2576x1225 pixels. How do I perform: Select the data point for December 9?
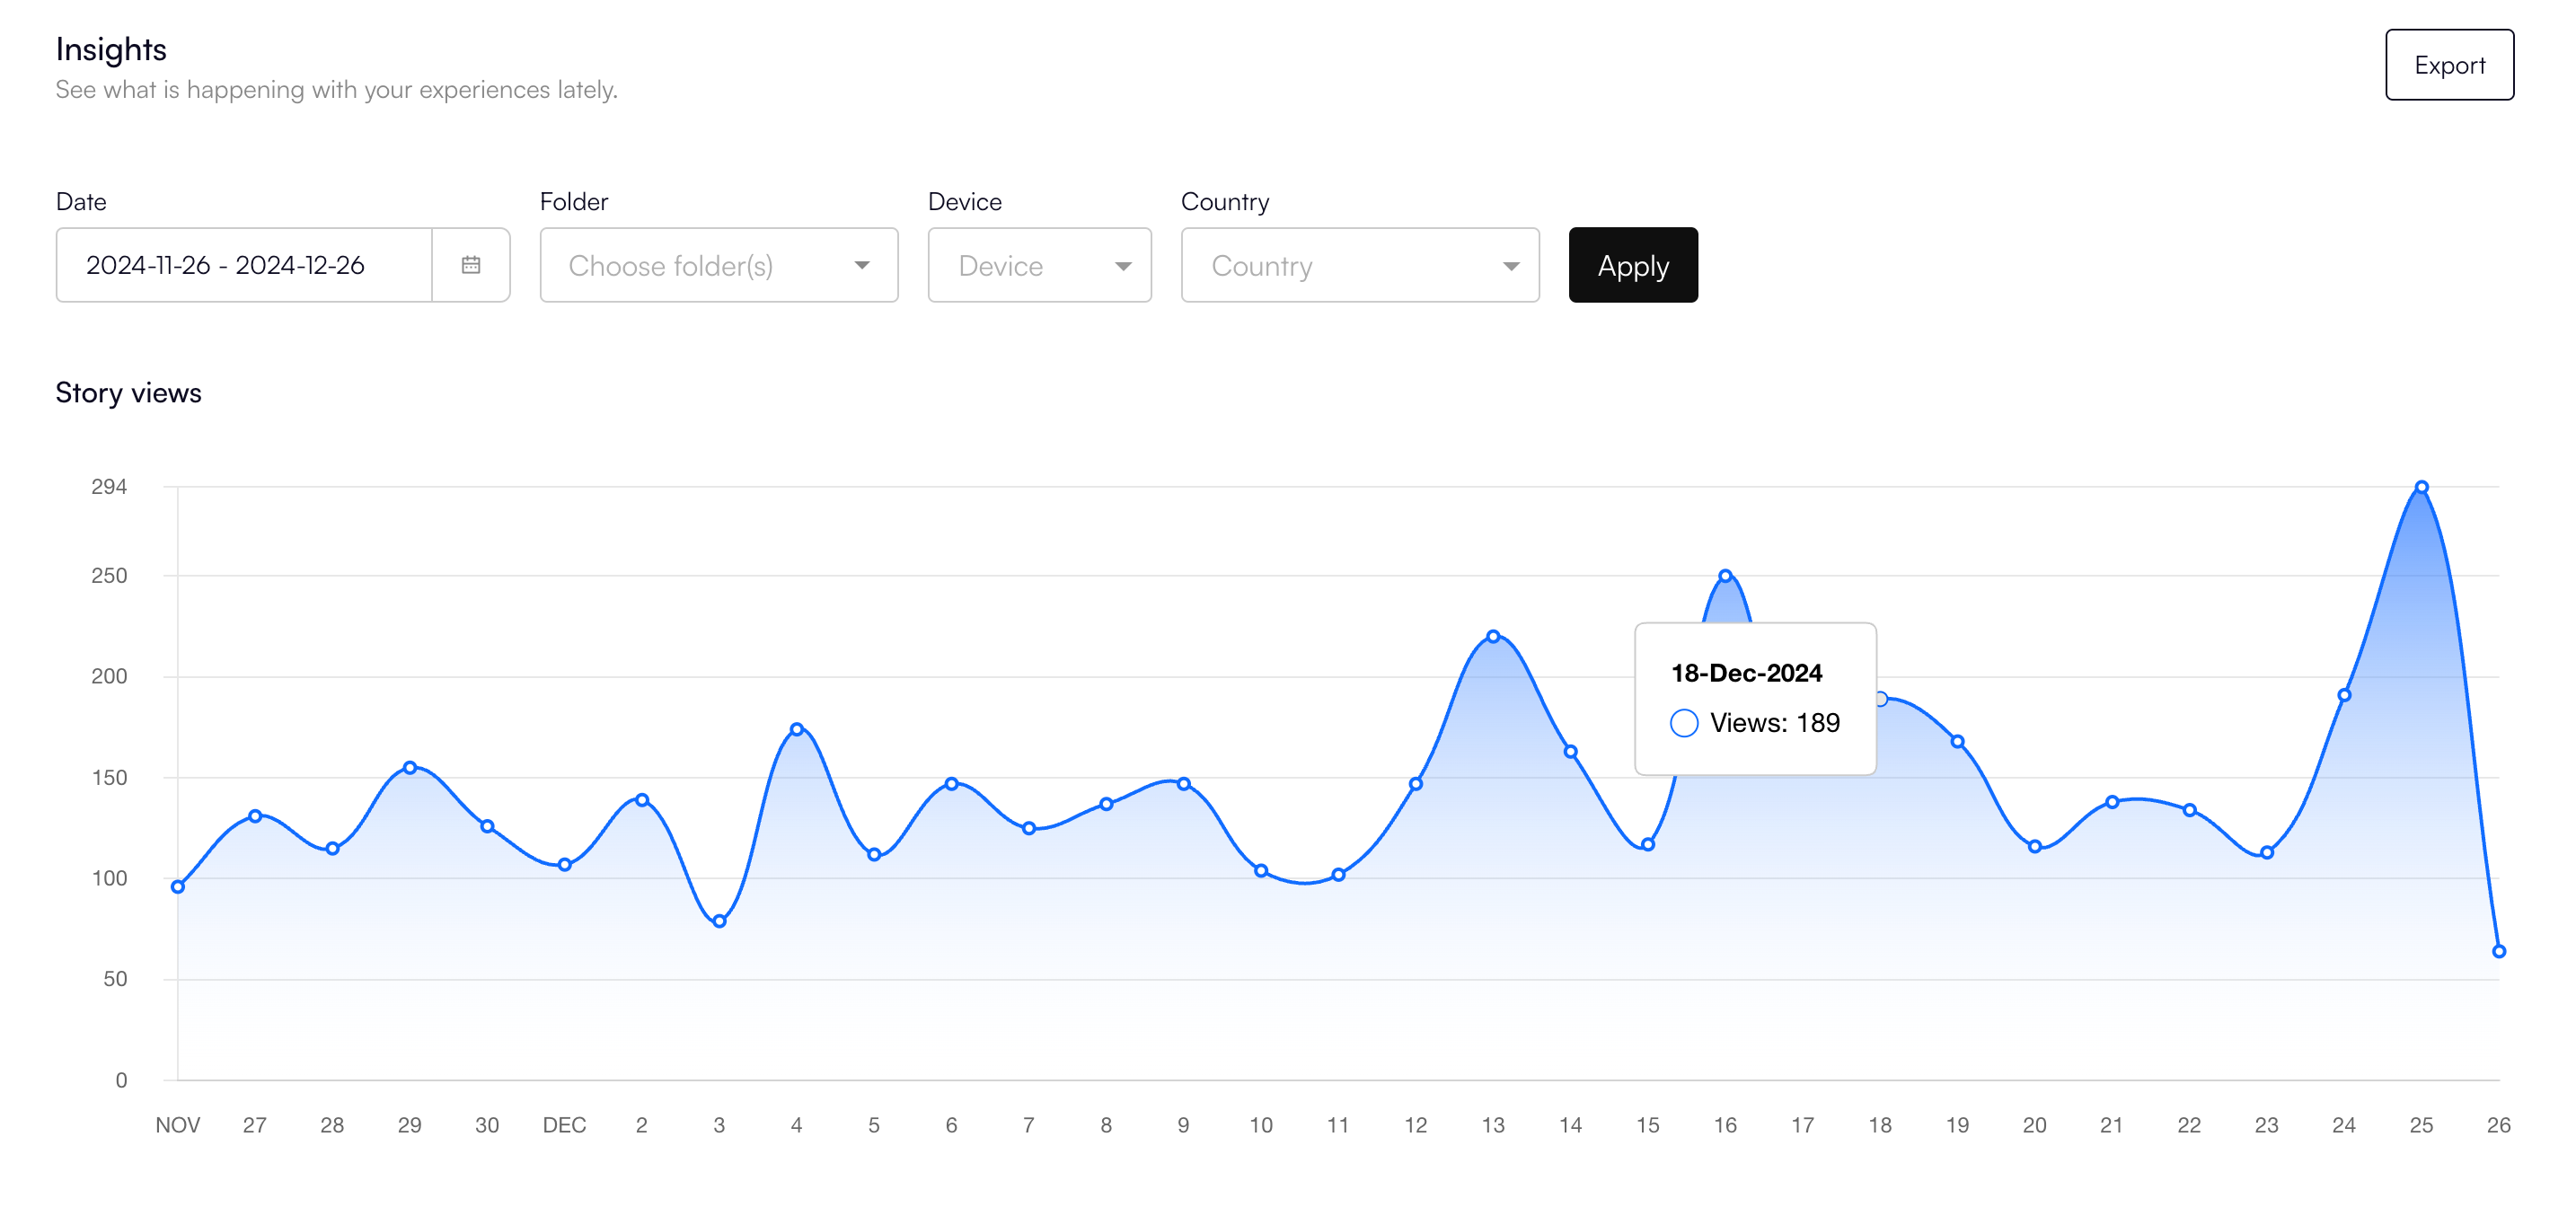pyautogui.click(x=1184, y=784)
